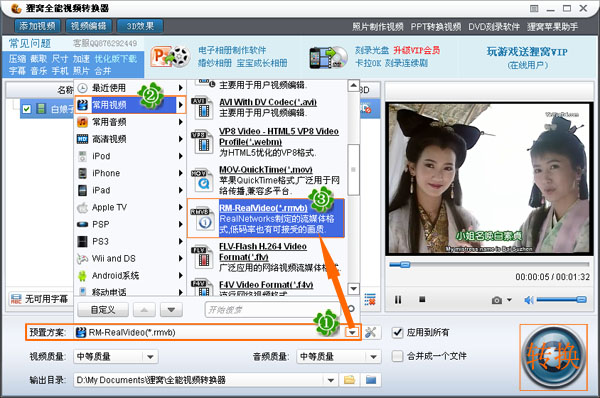Screen dimensions: 600x398
Task: Click the video progress slider
Action: [489, 264]
